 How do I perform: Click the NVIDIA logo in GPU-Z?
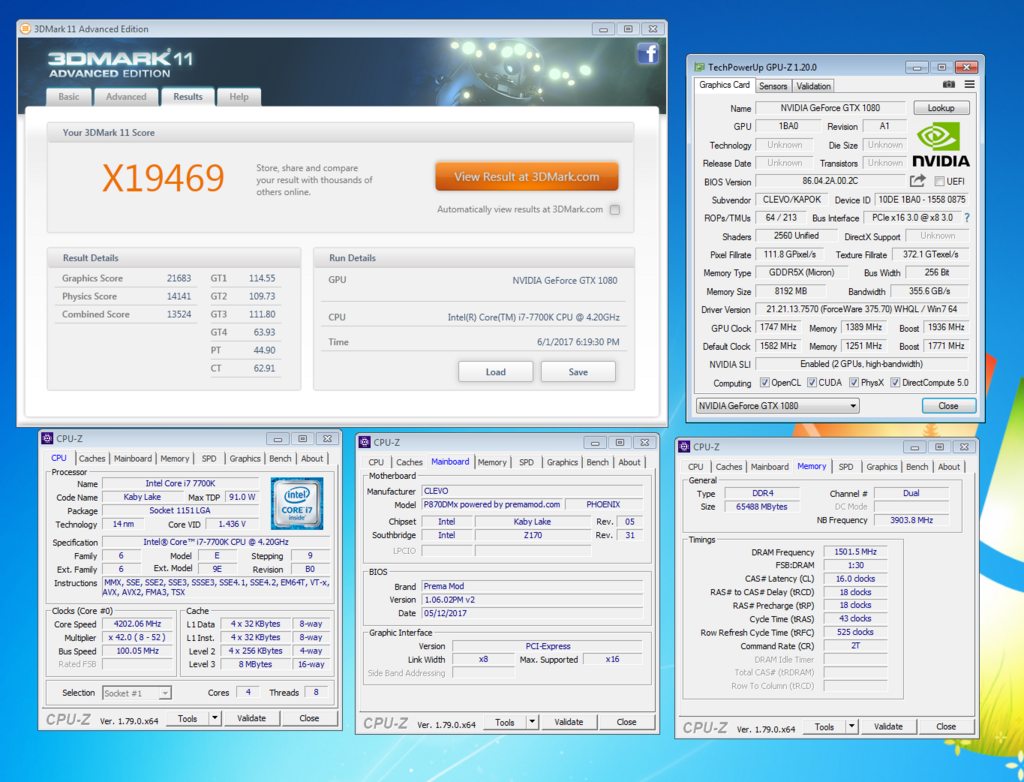click(939, 145)
